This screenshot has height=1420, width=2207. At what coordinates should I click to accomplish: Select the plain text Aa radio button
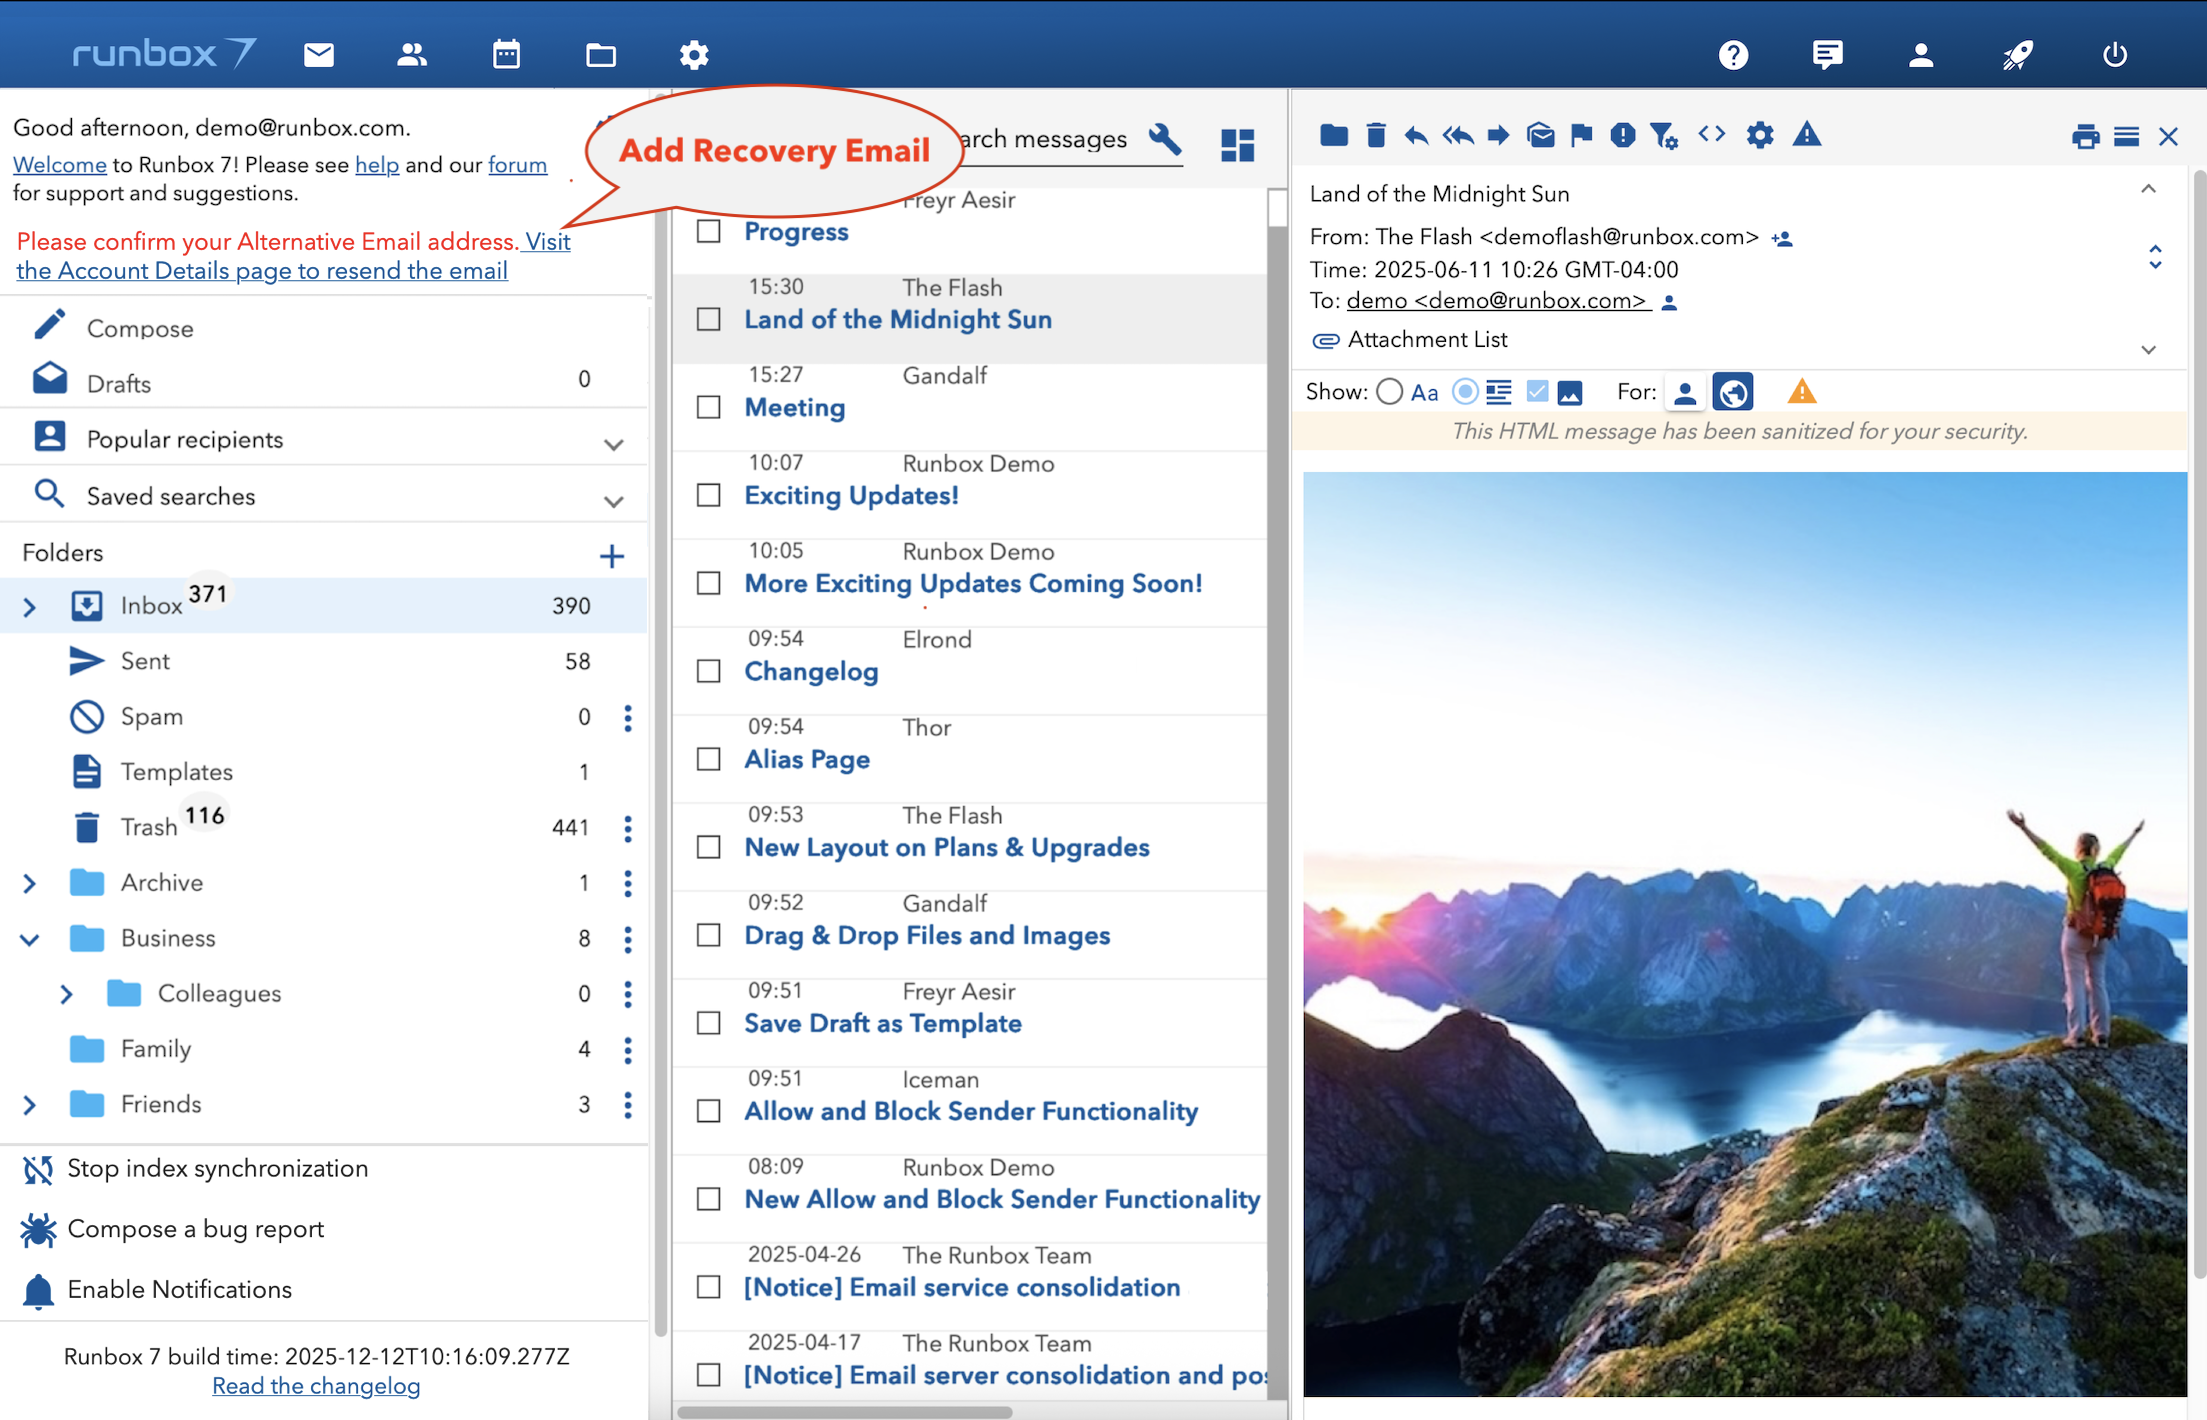(x=1389, y=392)
